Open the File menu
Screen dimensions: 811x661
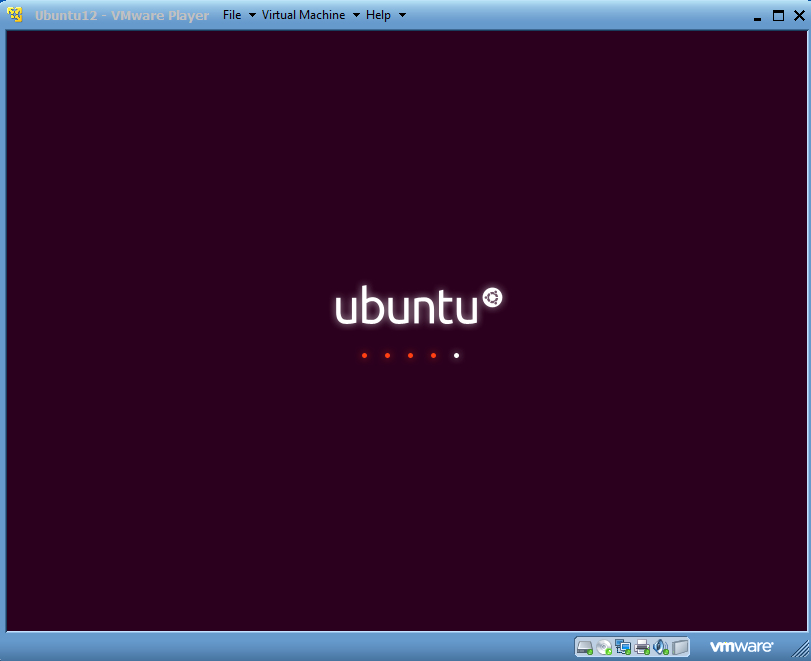[232, 15]
